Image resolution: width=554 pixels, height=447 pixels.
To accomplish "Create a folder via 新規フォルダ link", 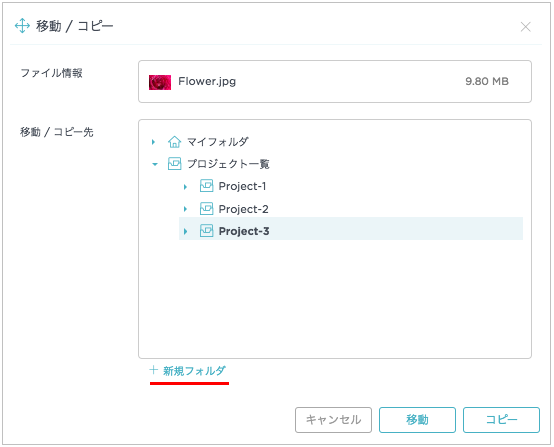I will pos(194,371).
